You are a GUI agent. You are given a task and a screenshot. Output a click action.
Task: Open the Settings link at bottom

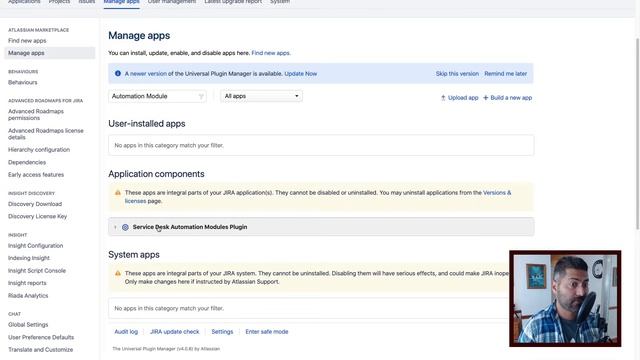click(x=222, y=332)
